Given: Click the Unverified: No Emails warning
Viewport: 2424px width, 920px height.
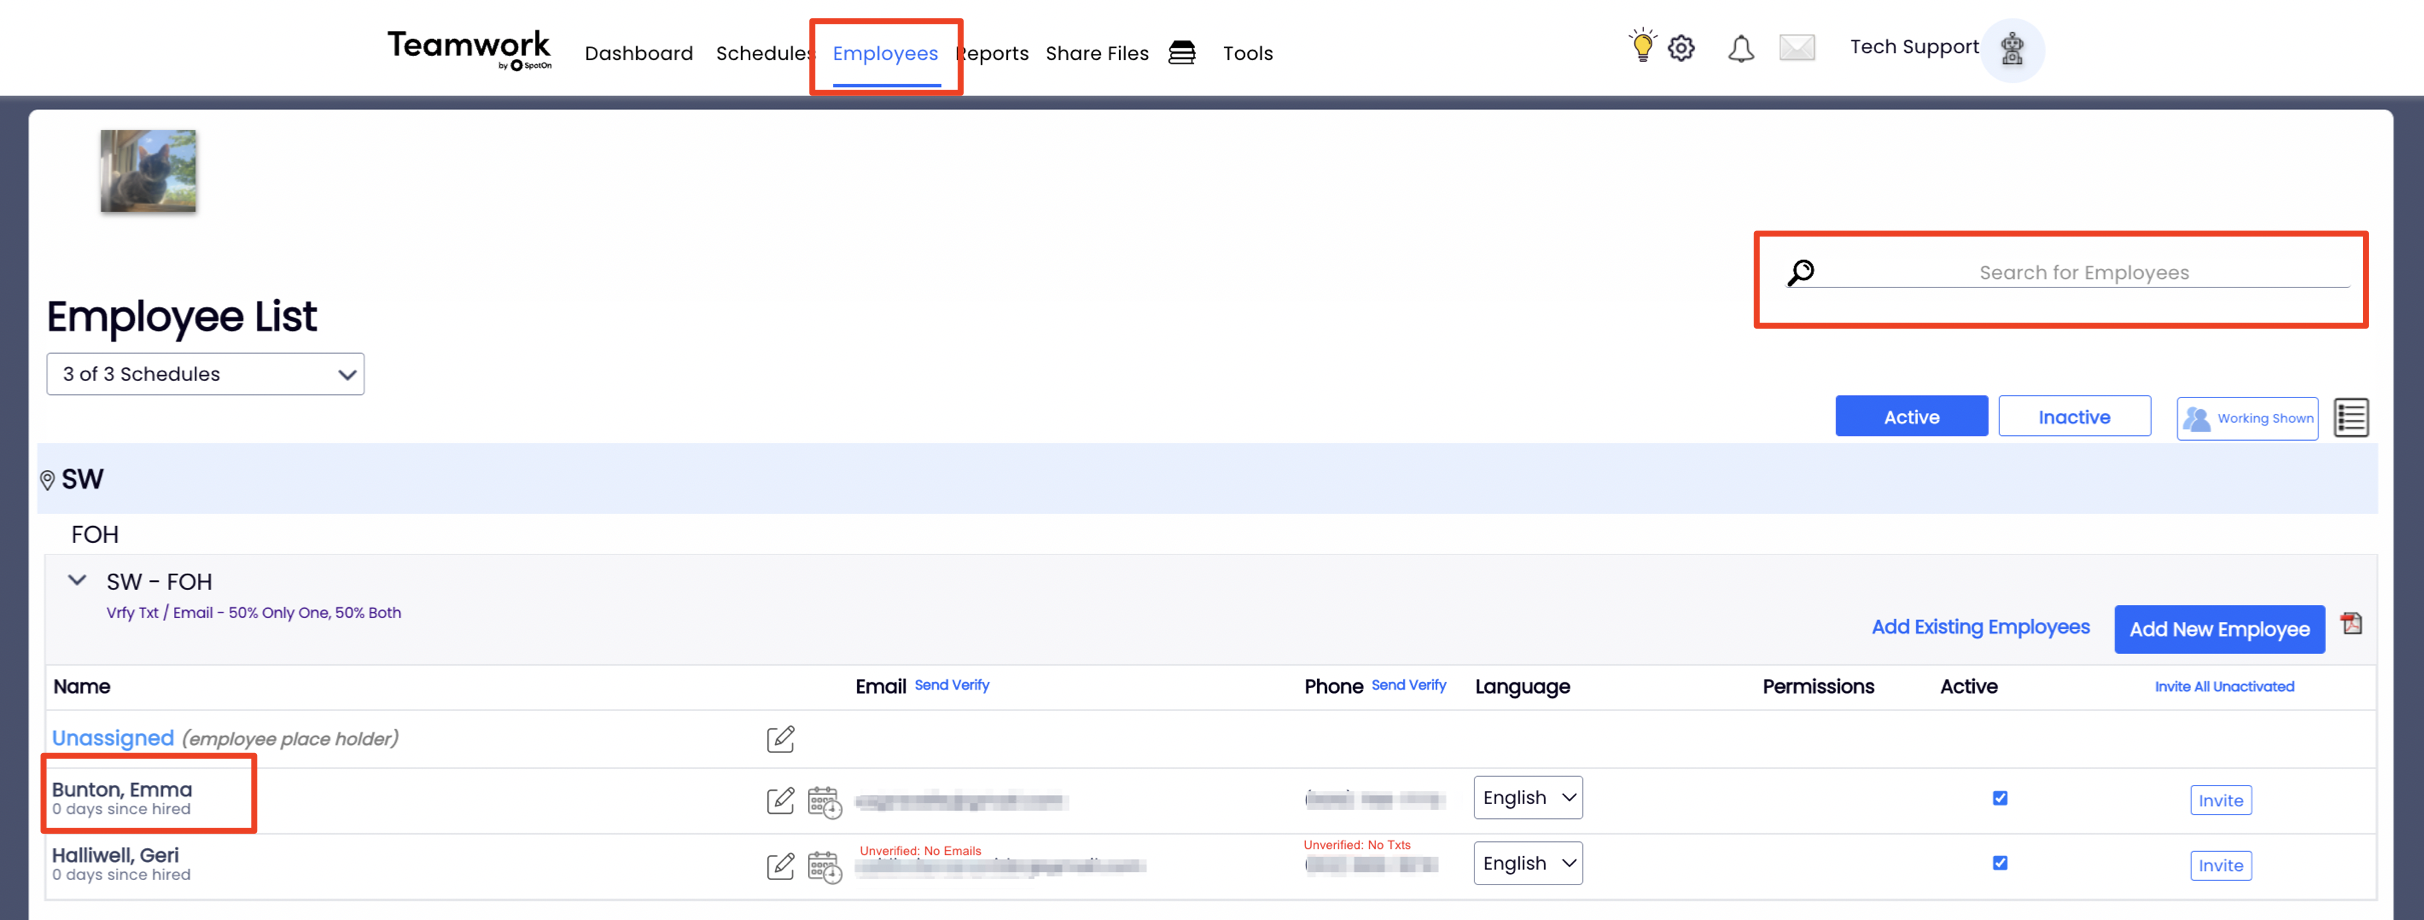Looking at the screenshot, I should tap(920, 851).
